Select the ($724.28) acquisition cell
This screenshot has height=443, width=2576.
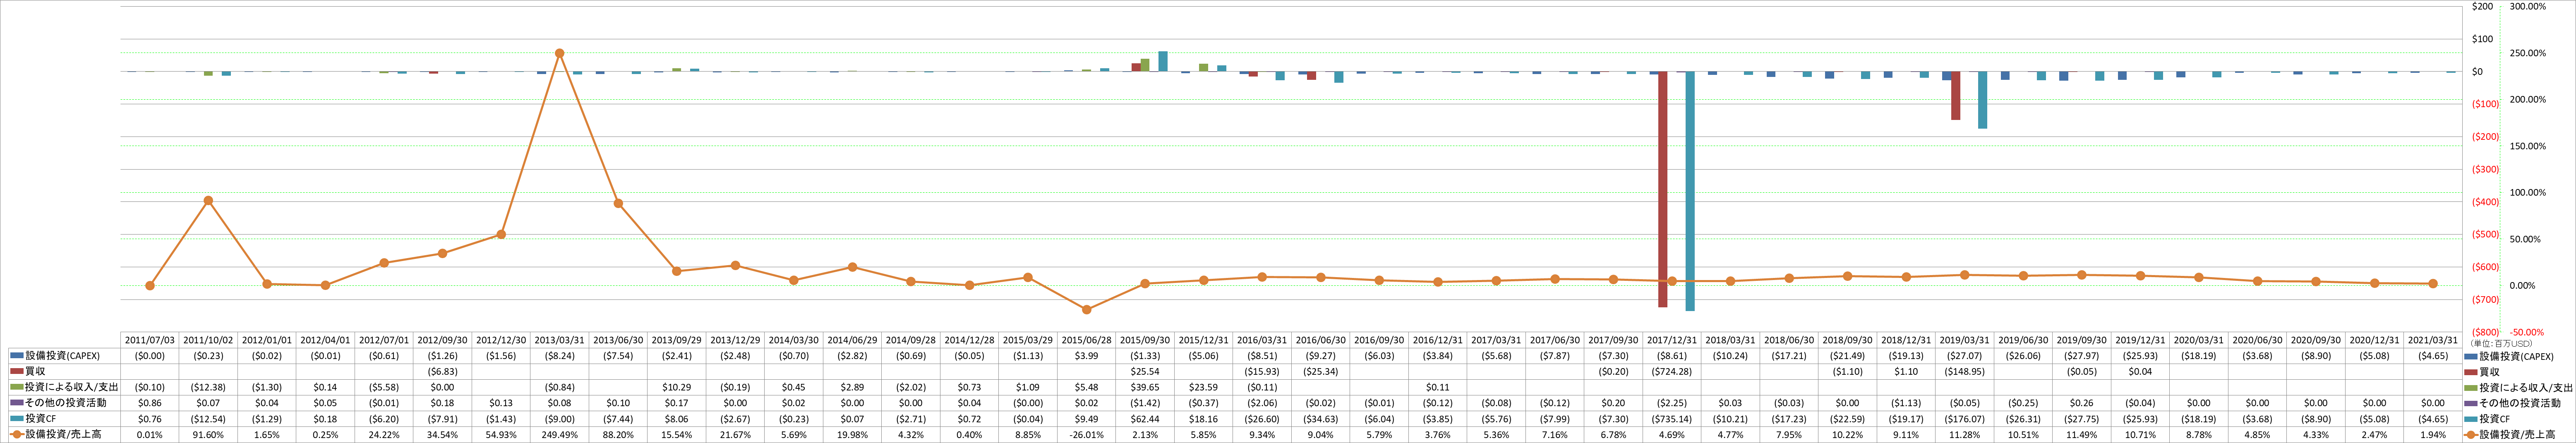click(1671, 371)
